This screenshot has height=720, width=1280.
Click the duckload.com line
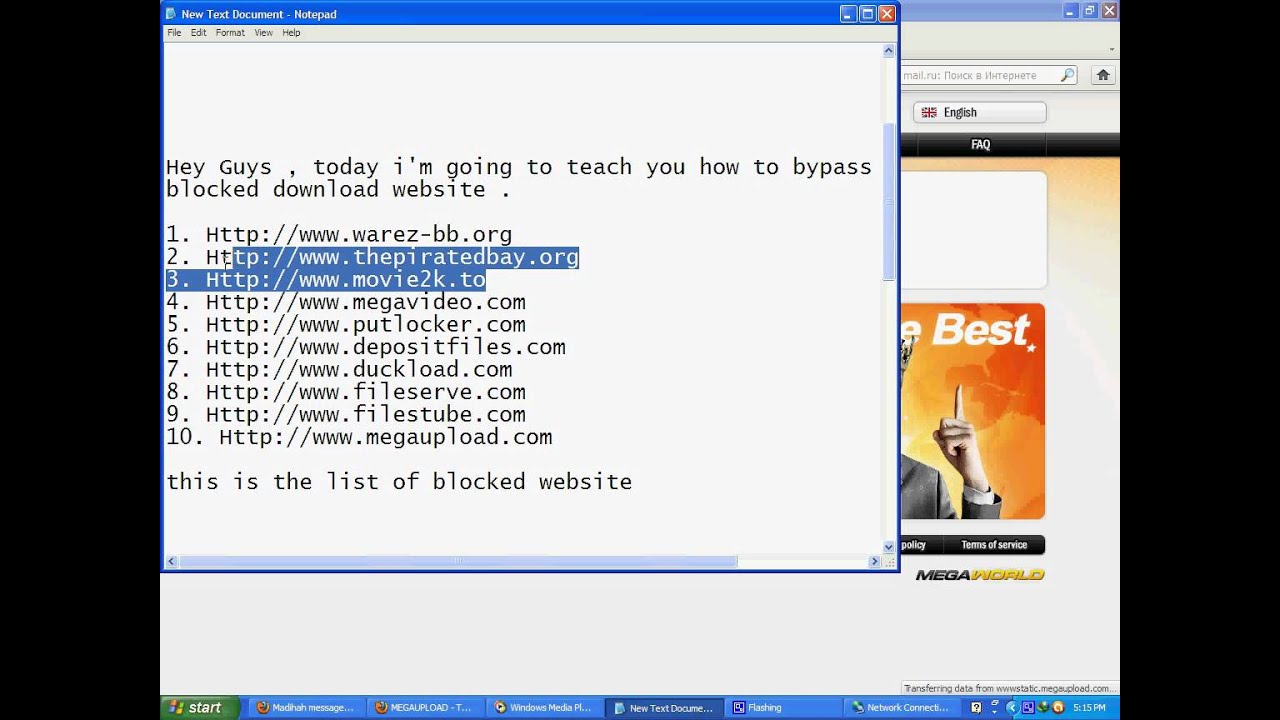(x=339, y=369)
